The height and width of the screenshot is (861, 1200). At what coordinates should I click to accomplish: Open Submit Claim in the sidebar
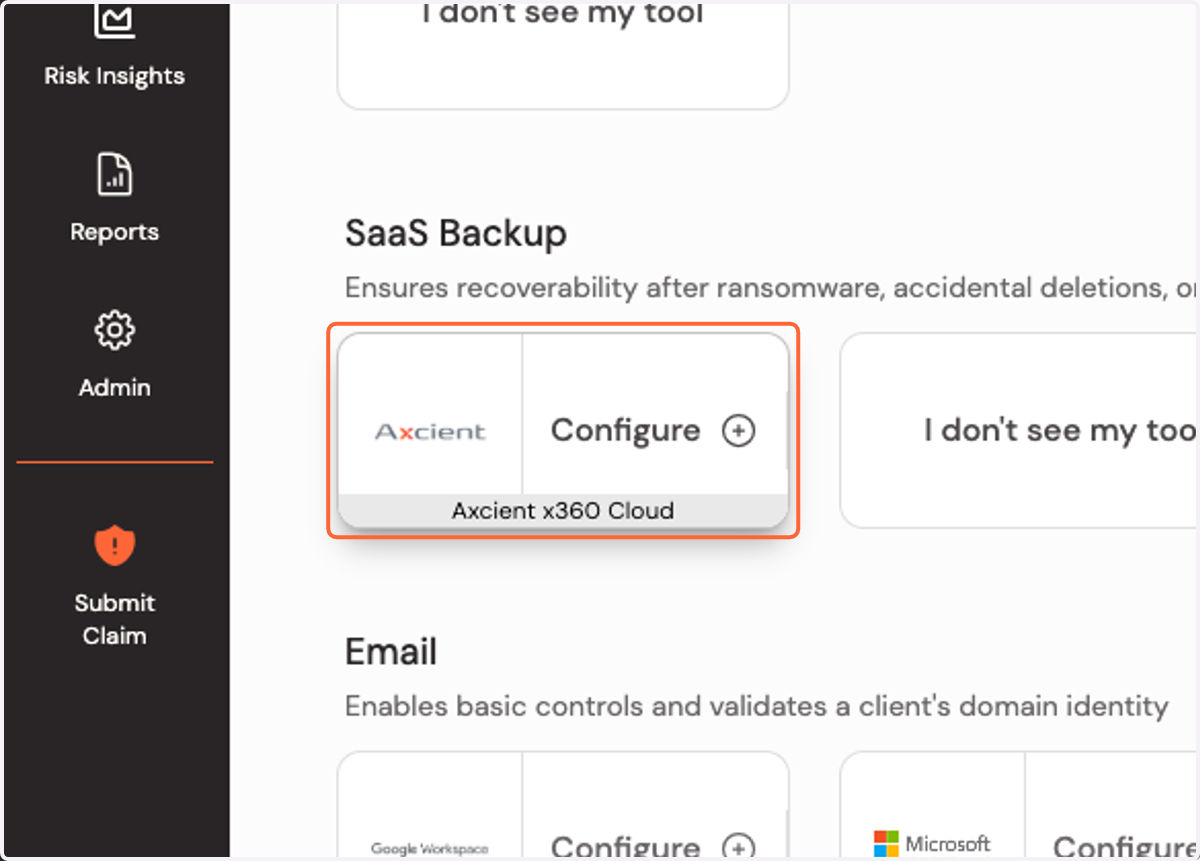click(114, 619)
